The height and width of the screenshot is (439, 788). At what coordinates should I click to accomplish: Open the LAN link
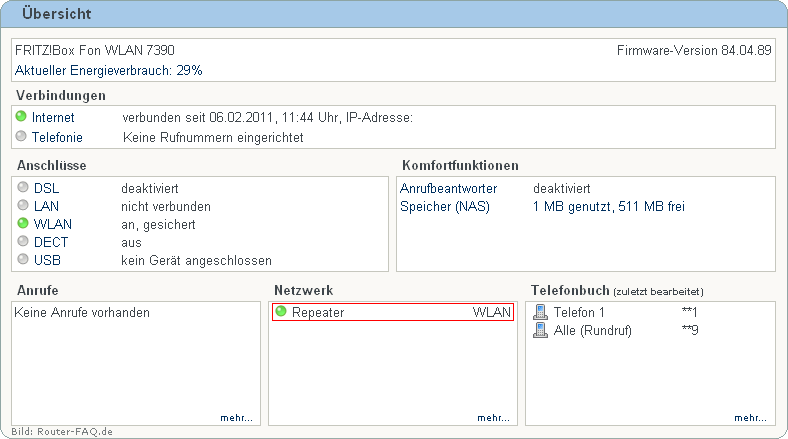46,206
